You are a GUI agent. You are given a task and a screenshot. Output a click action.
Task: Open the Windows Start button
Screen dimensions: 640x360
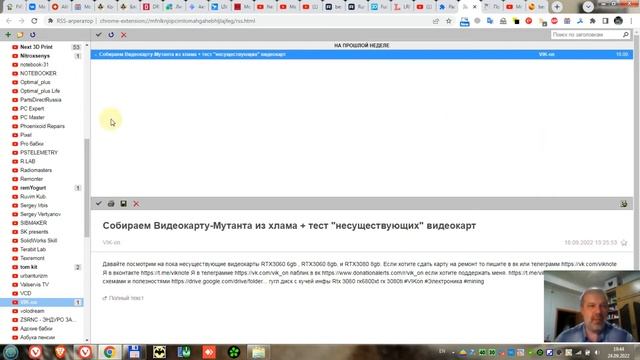(x=11, y=352)
